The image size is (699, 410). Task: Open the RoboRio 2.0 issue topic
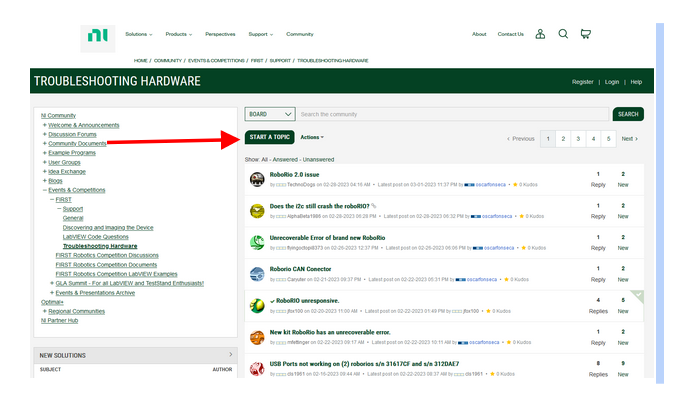pyautogui.click(x=294, y=175)
